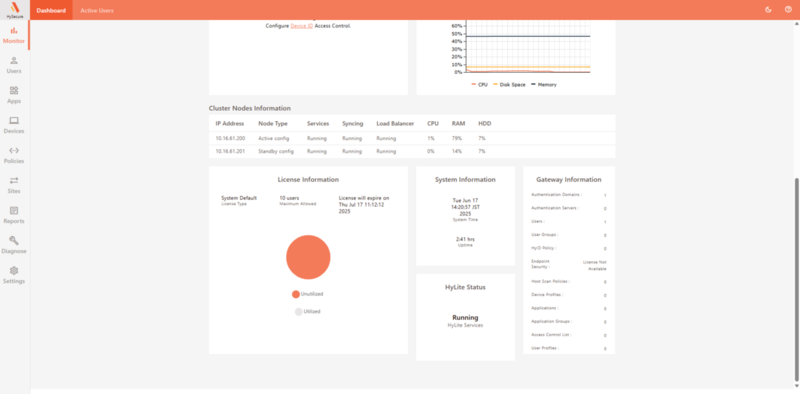Viewport: 800px width, 394px height.
Task: Open the Policies section in sidebar
Action: coord(14,156)
